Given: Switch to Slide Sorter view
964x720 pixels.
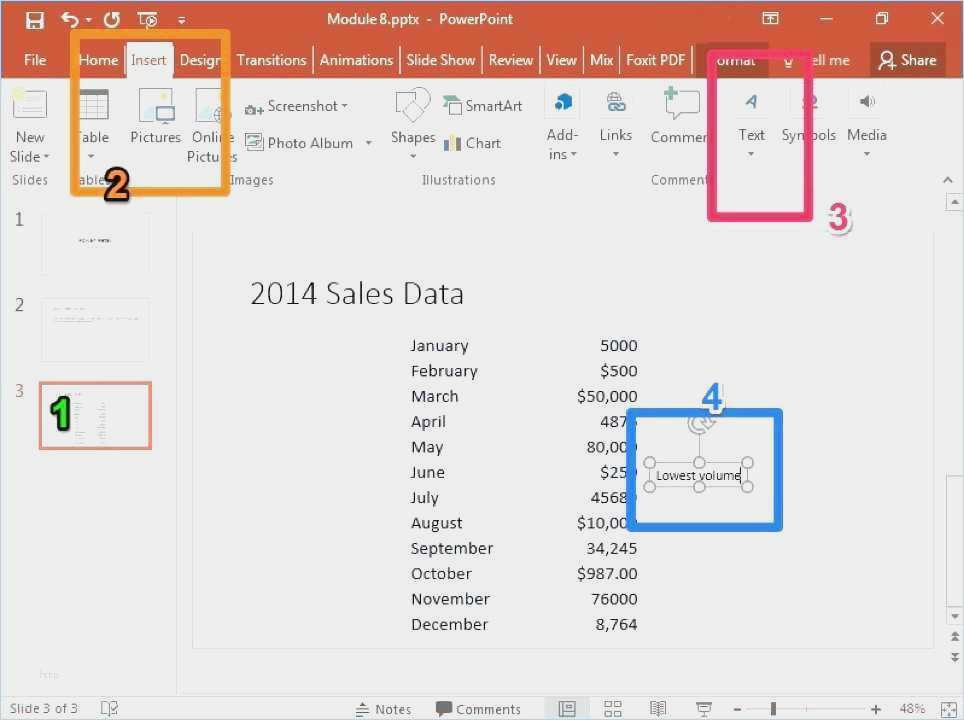Looking at the screenshot, I should (x=612, y=709).
